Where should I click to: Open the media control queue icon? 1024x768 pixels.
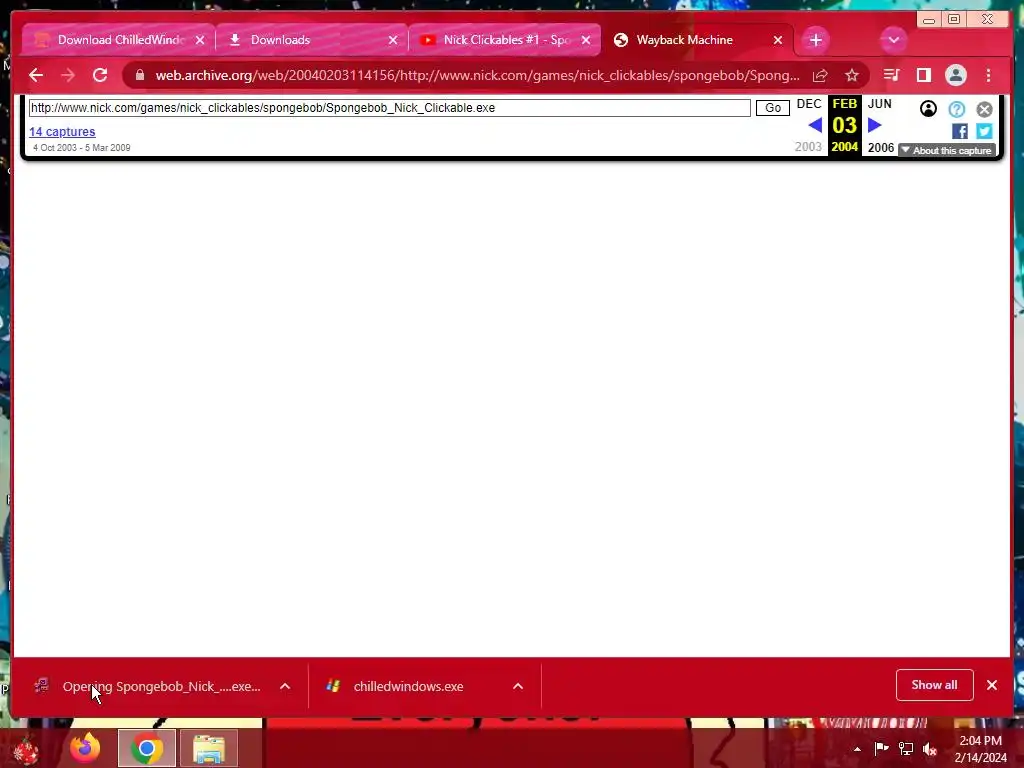(x=891, y=75)
